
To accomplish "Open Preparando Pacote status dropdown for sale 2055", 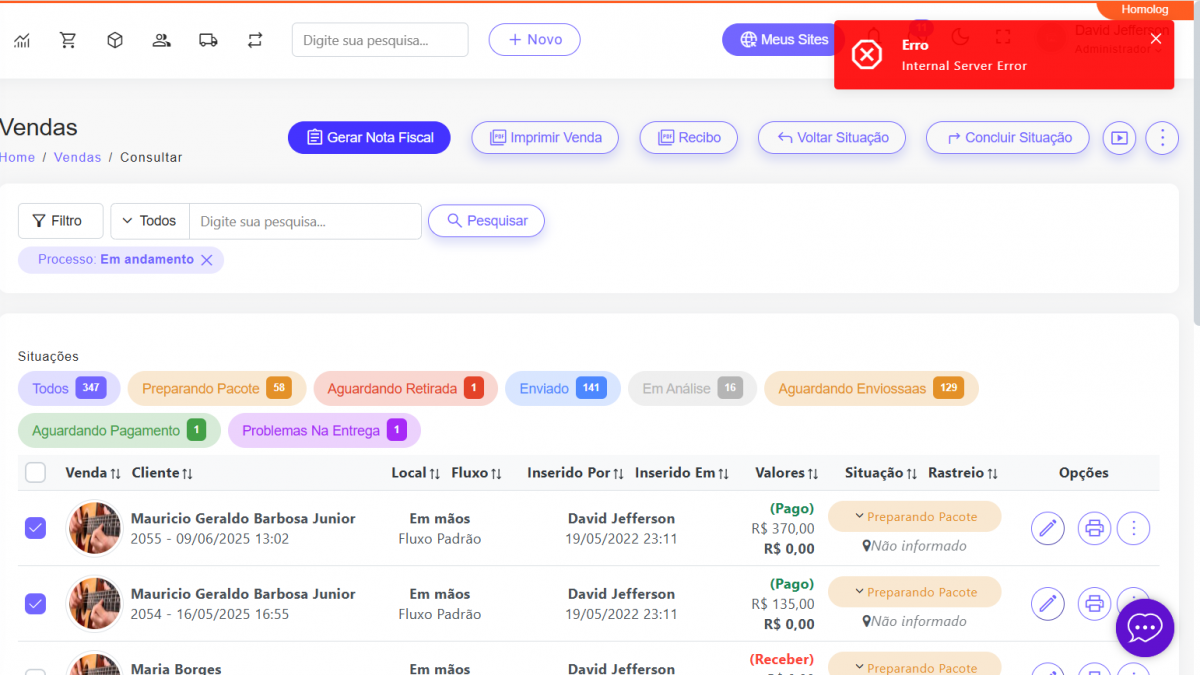I will [x=914, y=517].
